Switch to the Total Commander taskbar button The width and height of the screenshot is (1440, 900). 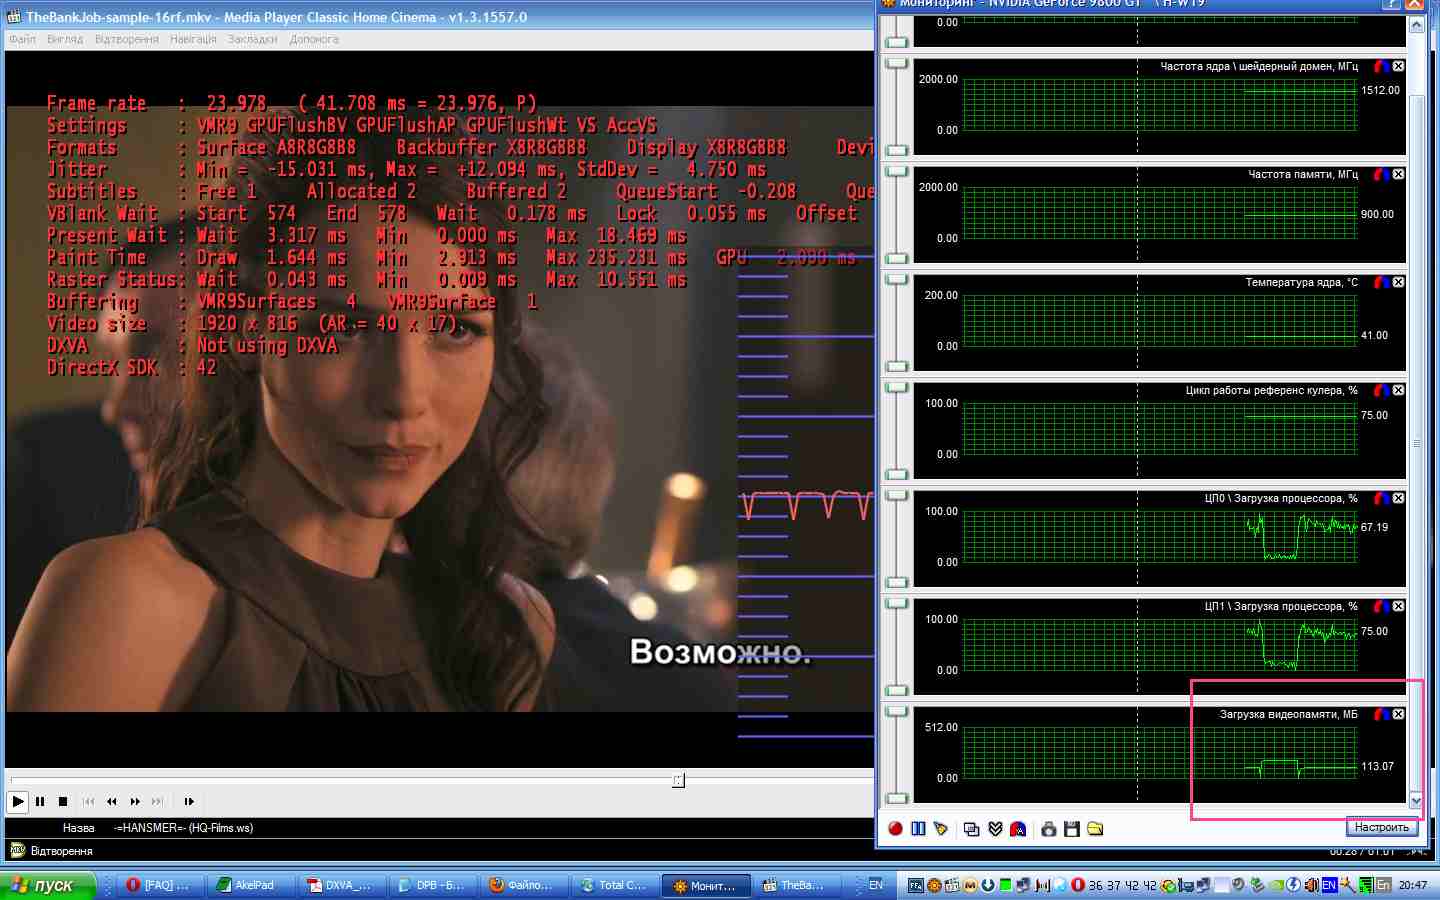(615, 885)
